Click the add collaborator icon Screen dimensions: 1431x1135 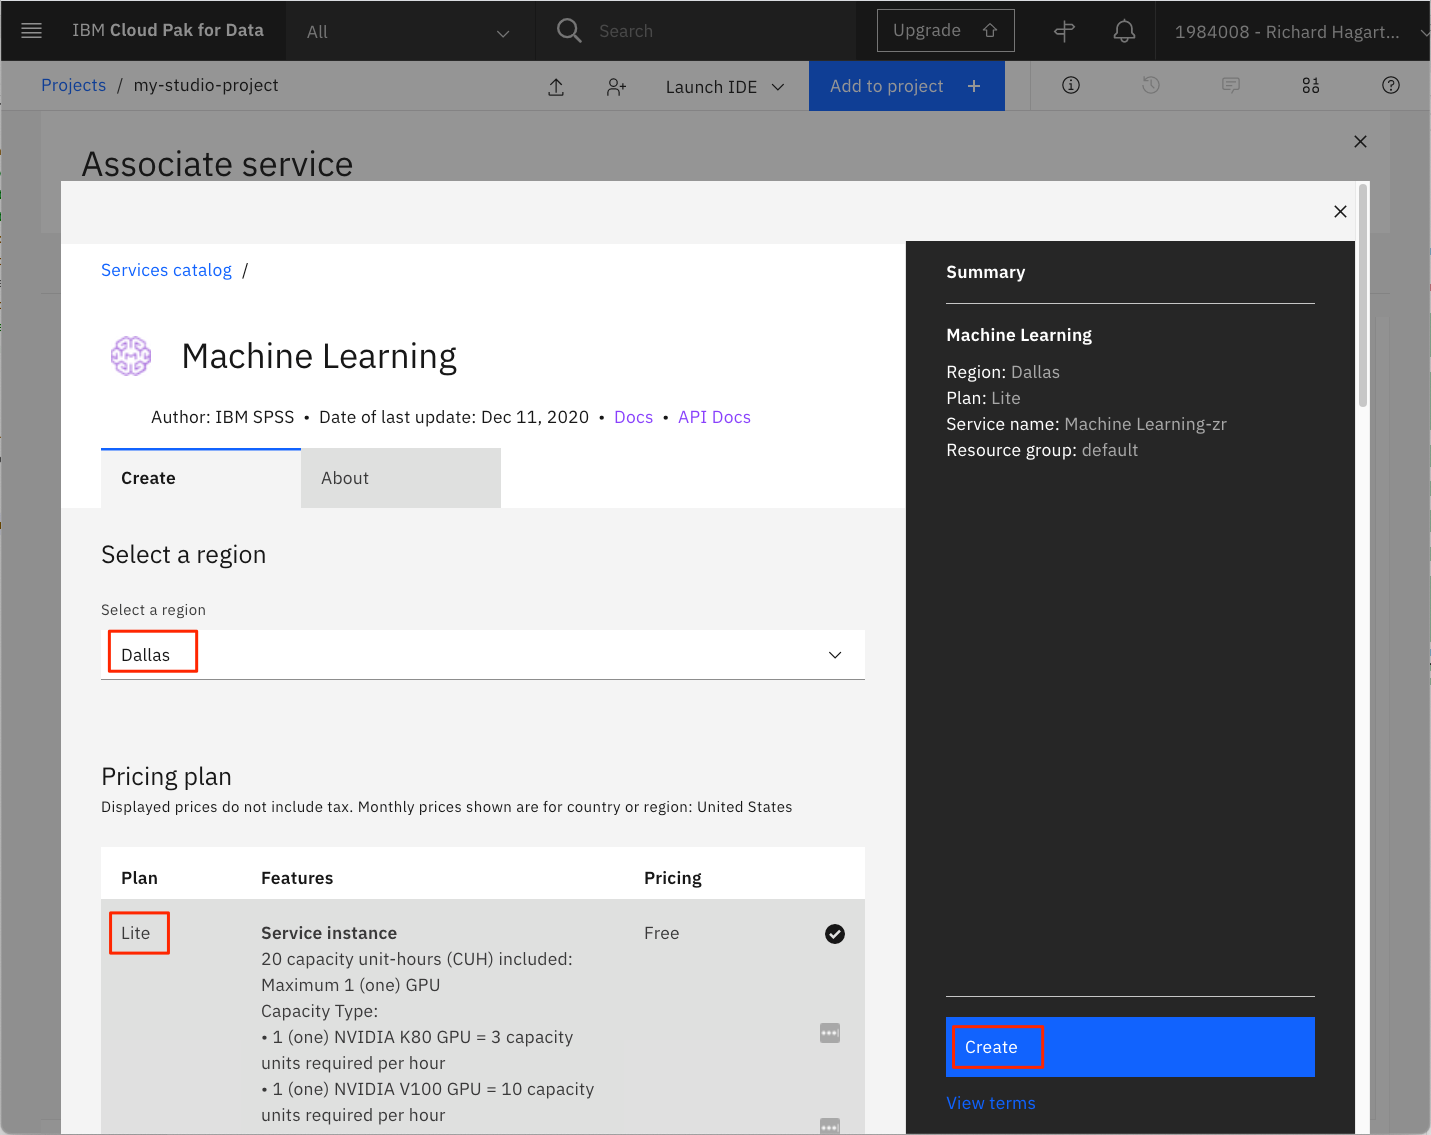(x=616, y=87)
